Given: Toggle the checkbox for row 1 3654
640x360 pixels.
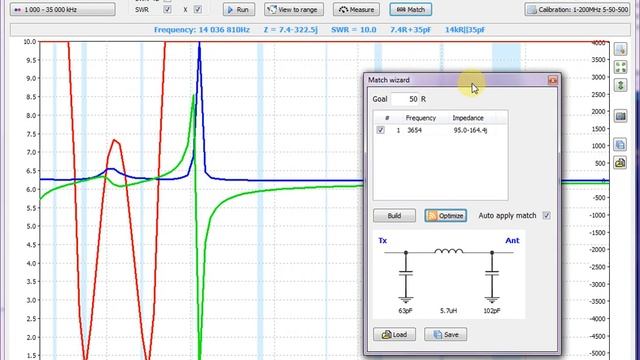Looking at the screenshot, I should (x=380, y=130).
